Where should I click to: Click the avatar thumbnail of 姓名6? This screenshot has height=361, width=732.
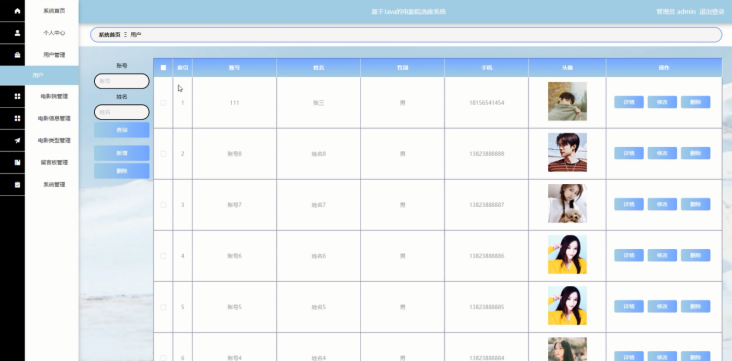[x=567, y=255]
